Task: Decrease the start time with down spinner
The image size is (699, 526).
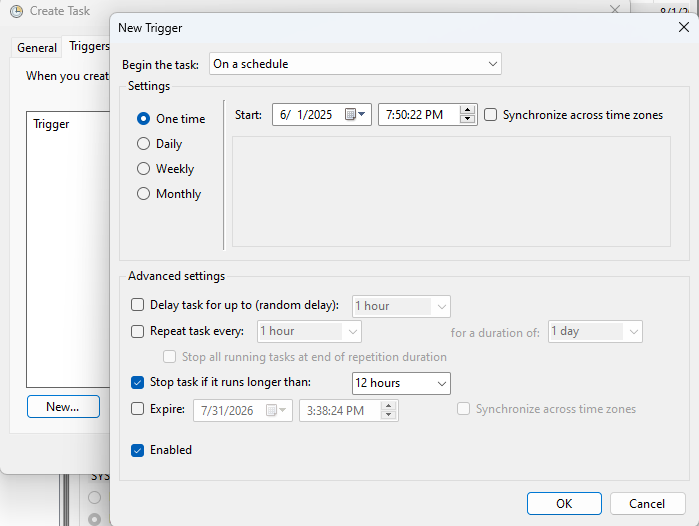Action: pyautogui.click(x=467, y=119)
